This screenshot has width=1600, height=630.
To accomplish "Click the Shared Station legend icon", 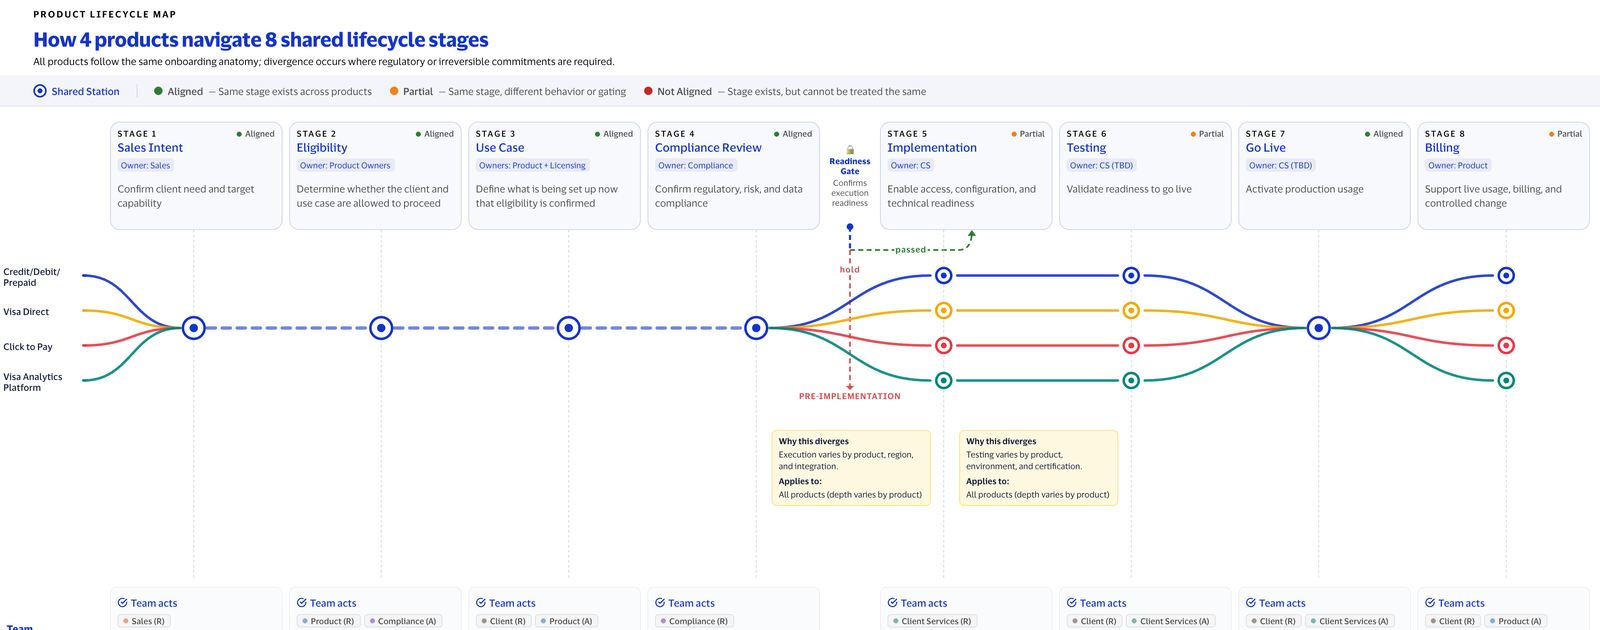I will (40, 91).
